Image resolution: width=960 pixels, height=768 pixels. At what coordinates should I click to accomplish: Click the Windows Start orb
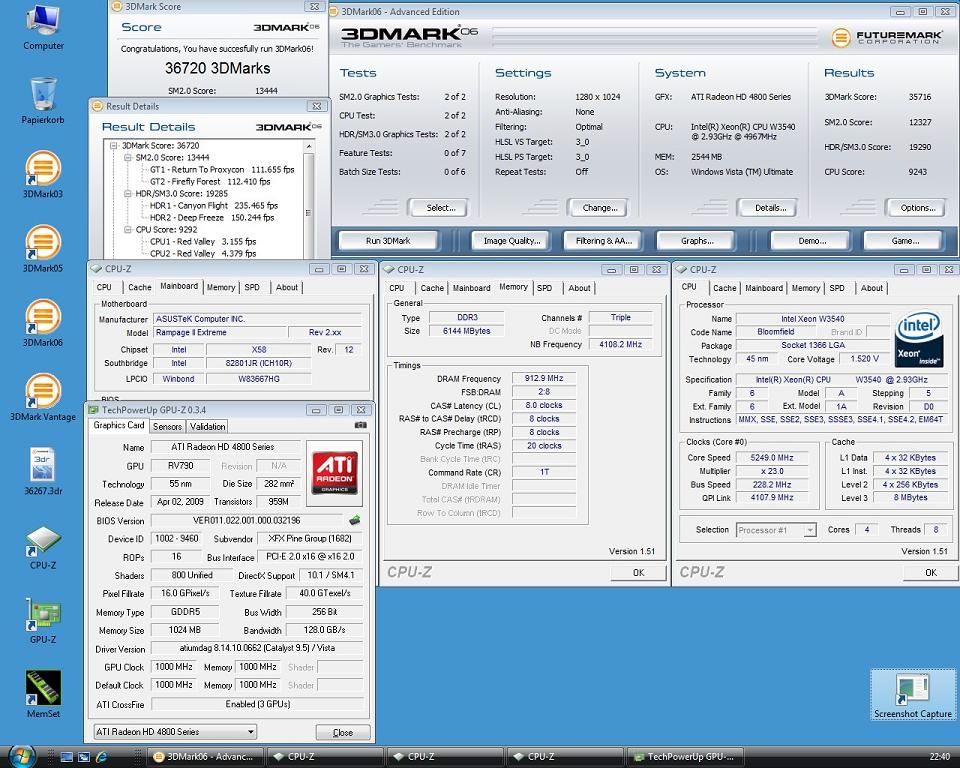[x=20, y=755]
